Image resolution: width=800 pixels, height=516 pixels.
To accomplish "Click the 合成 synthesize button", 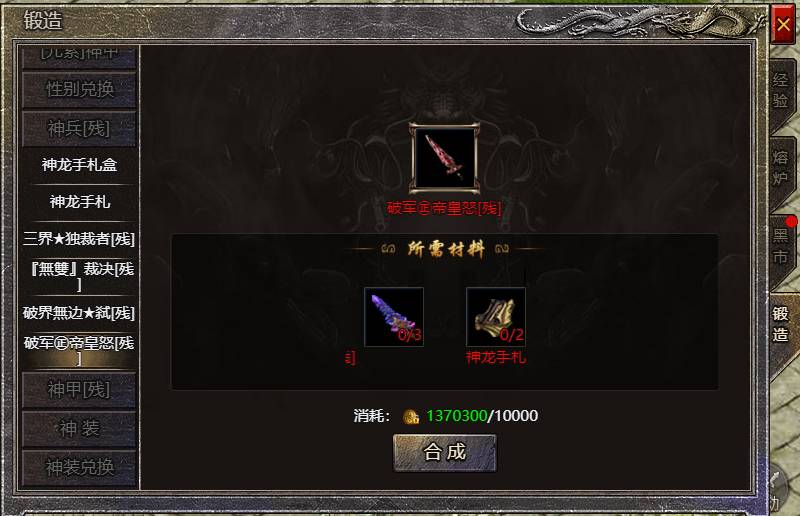I will point(444,452).
